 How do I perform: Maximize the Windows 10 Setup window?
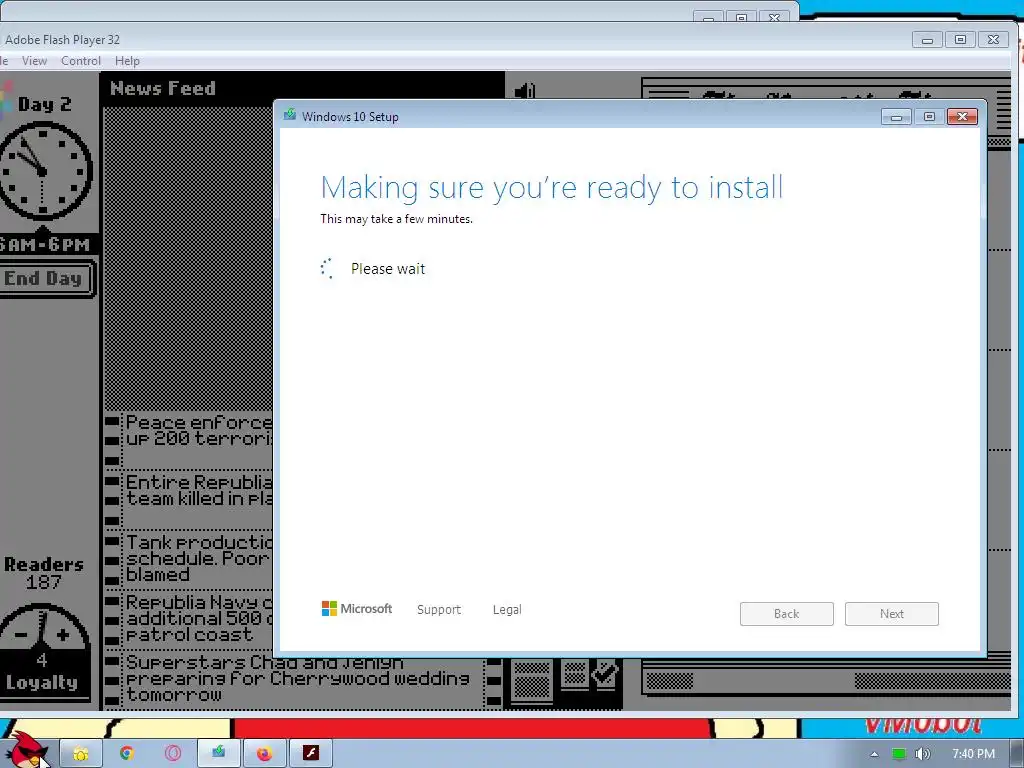tap(929, 117)
